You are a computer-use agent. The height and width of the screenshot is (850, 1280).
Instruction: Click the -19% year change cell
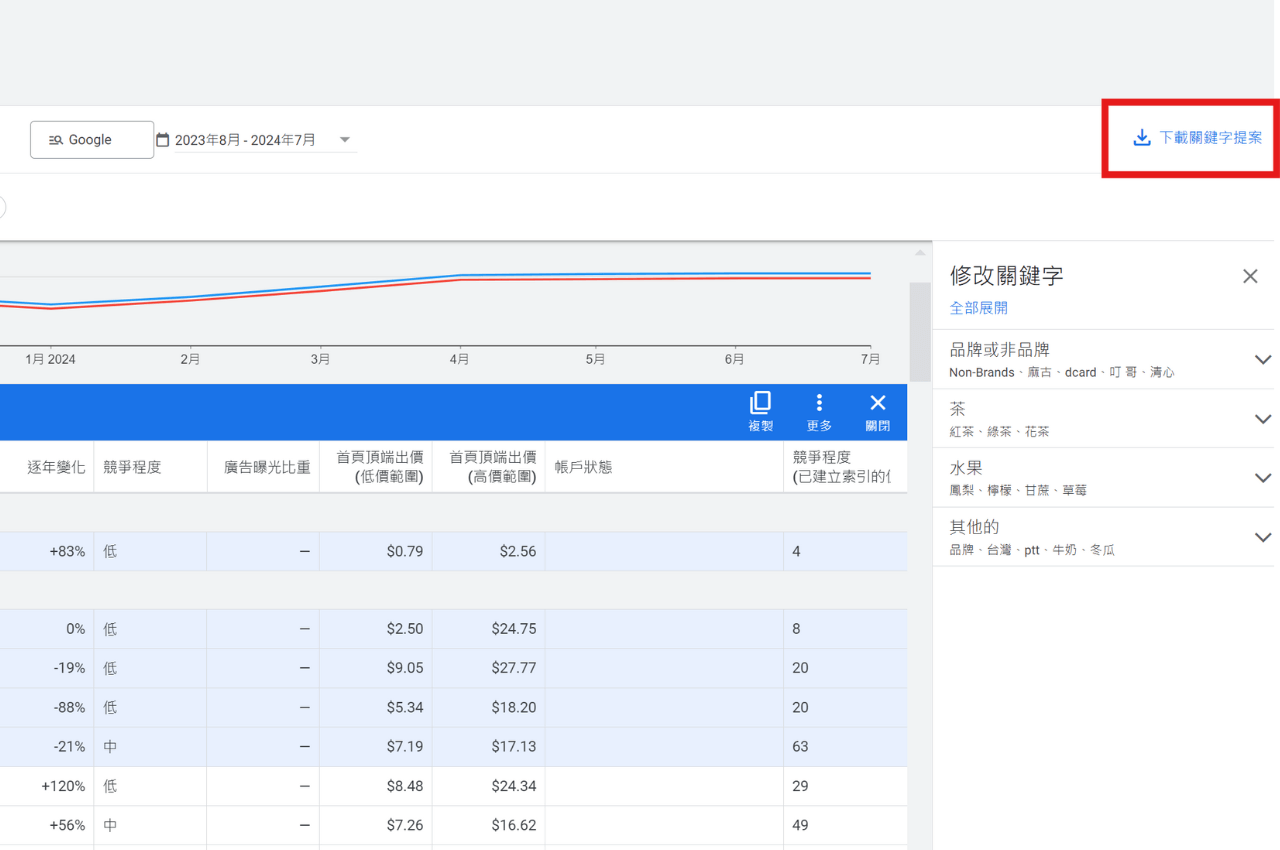pyautogui.click(x=70, y=668)
